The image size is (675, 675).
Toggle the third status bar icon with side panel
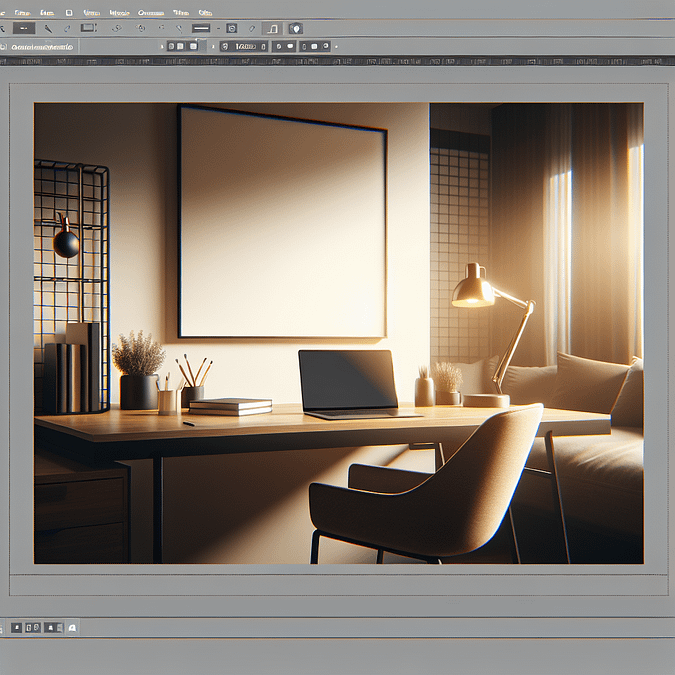[x=54, y=628]
